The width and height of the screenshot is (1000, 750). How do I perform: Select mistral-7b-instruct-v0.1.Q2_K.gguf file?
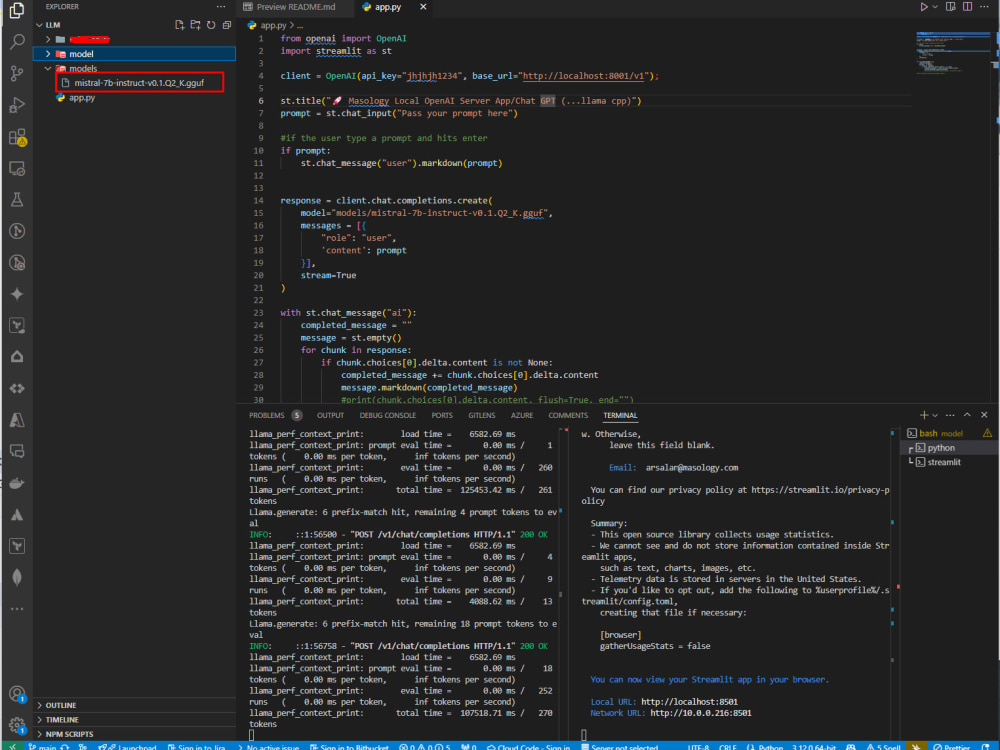coord(140,83)
